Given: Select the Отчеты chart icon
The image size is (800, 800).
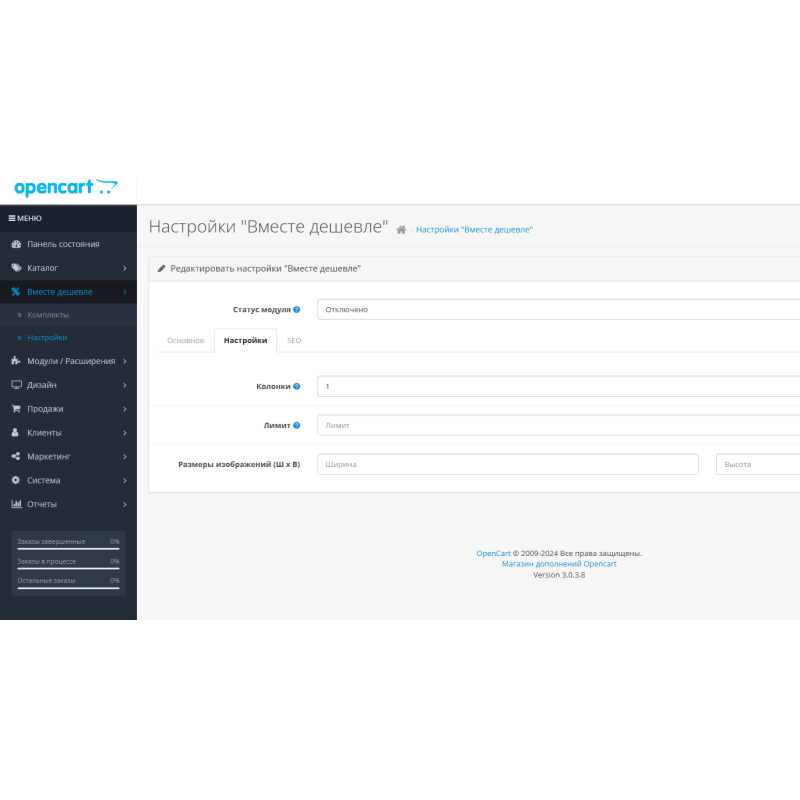Looking at the screenshot, I should (x=15, y=503).
